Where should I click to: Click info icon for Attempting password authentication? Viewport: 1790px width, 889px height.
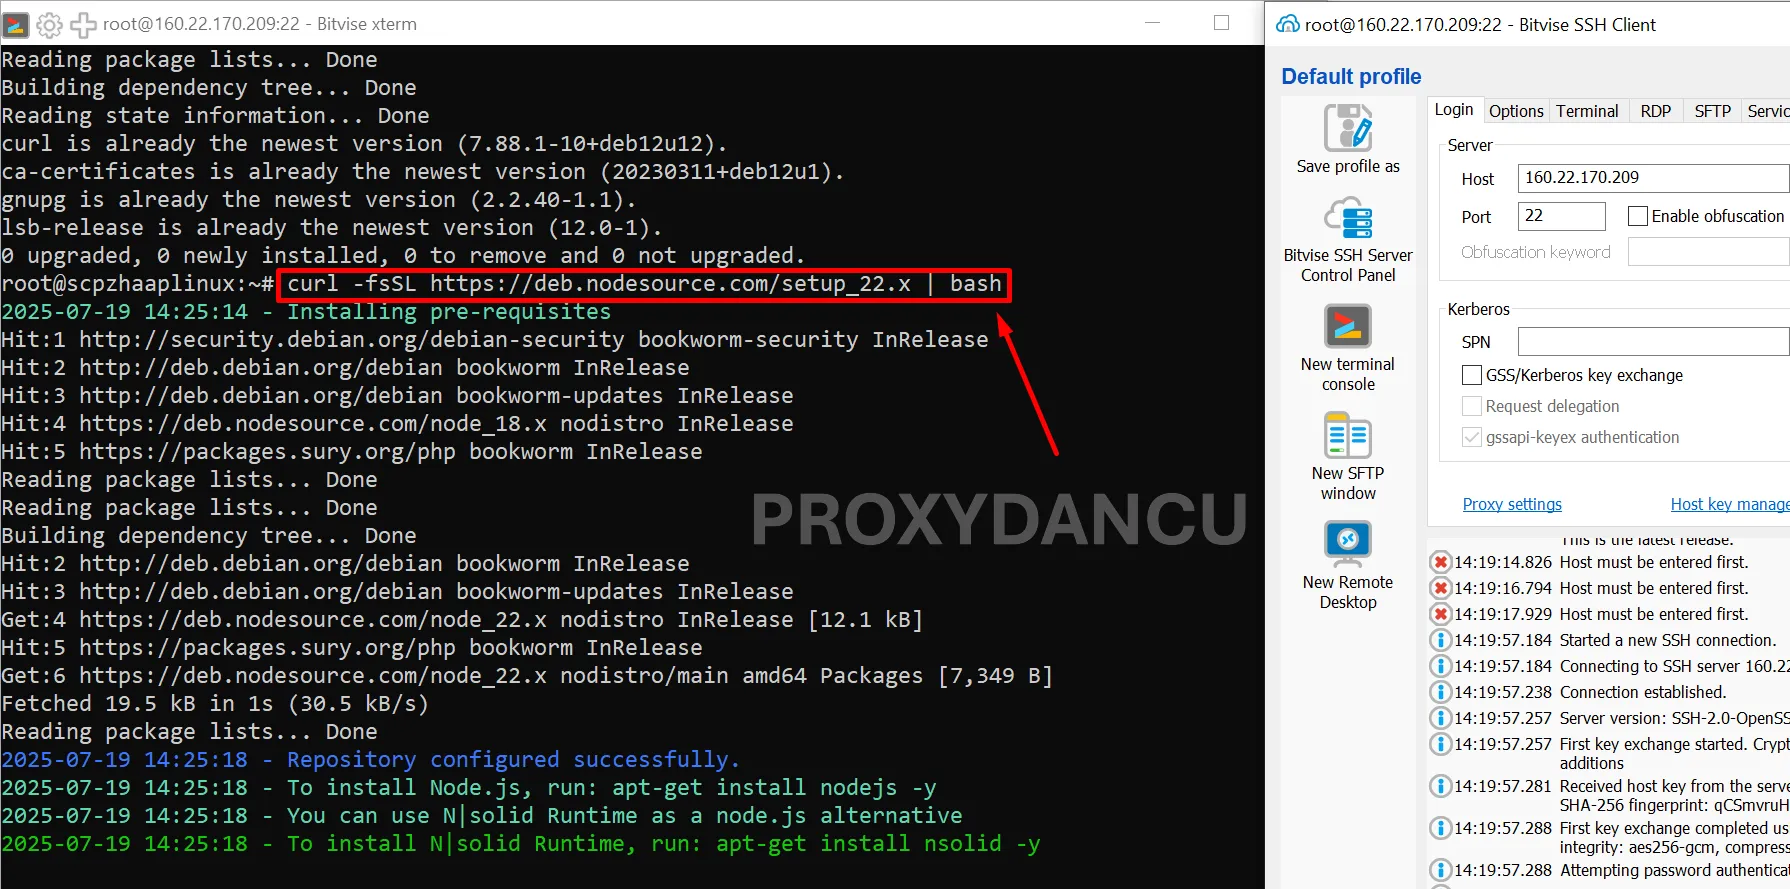click(x=1441, y=870)
